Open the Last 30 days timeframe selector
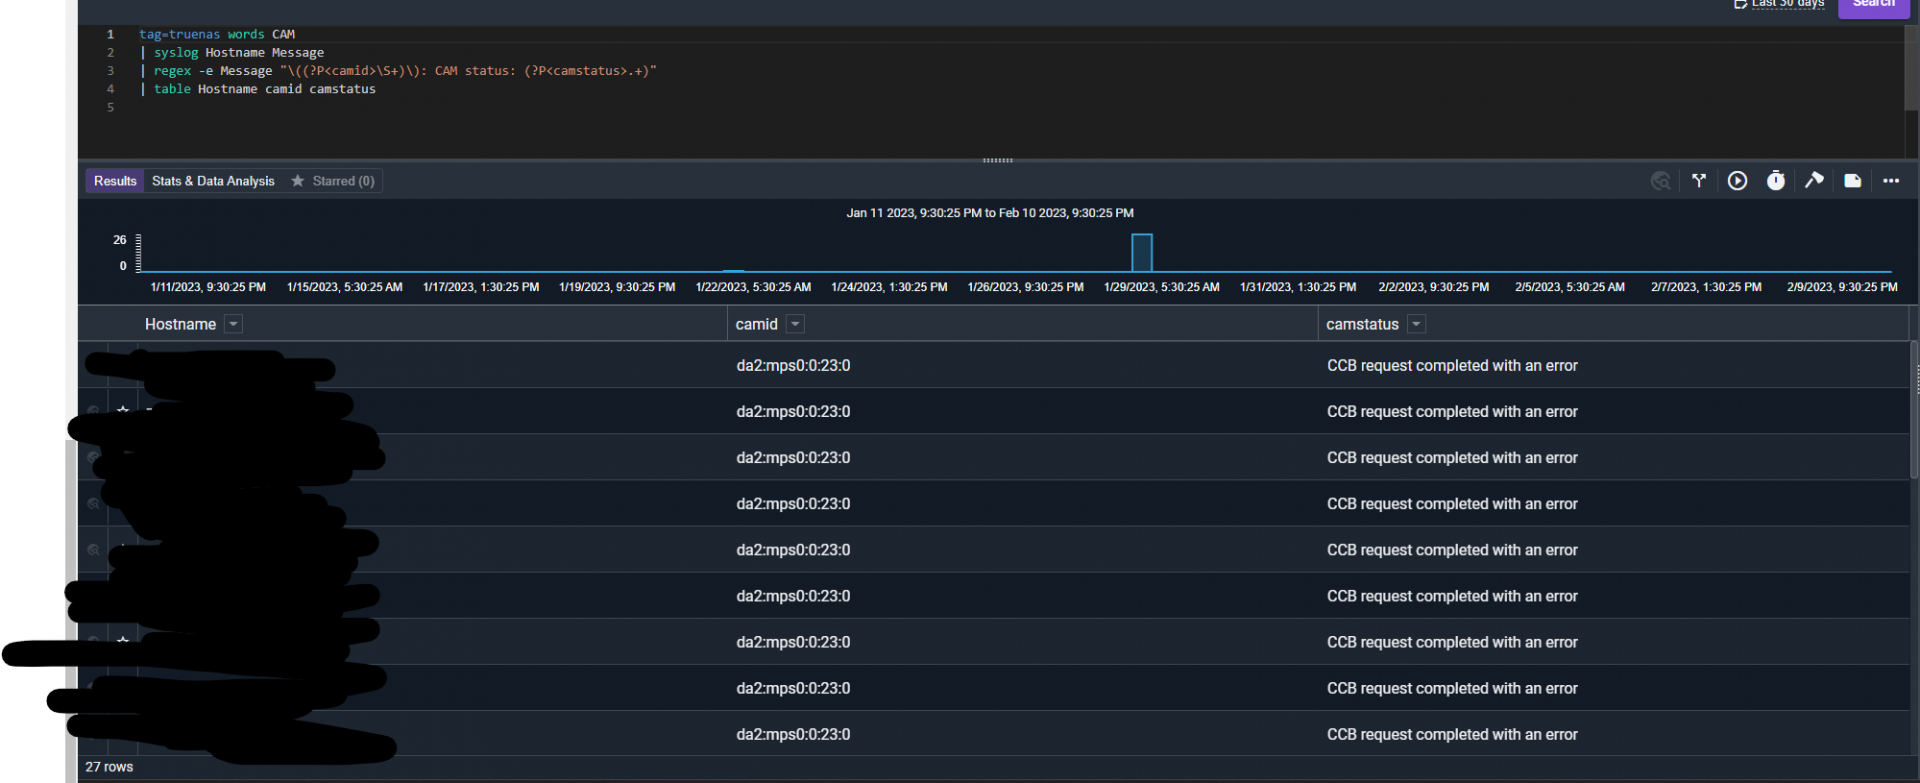1920x783 pixels. (1787, 4)
